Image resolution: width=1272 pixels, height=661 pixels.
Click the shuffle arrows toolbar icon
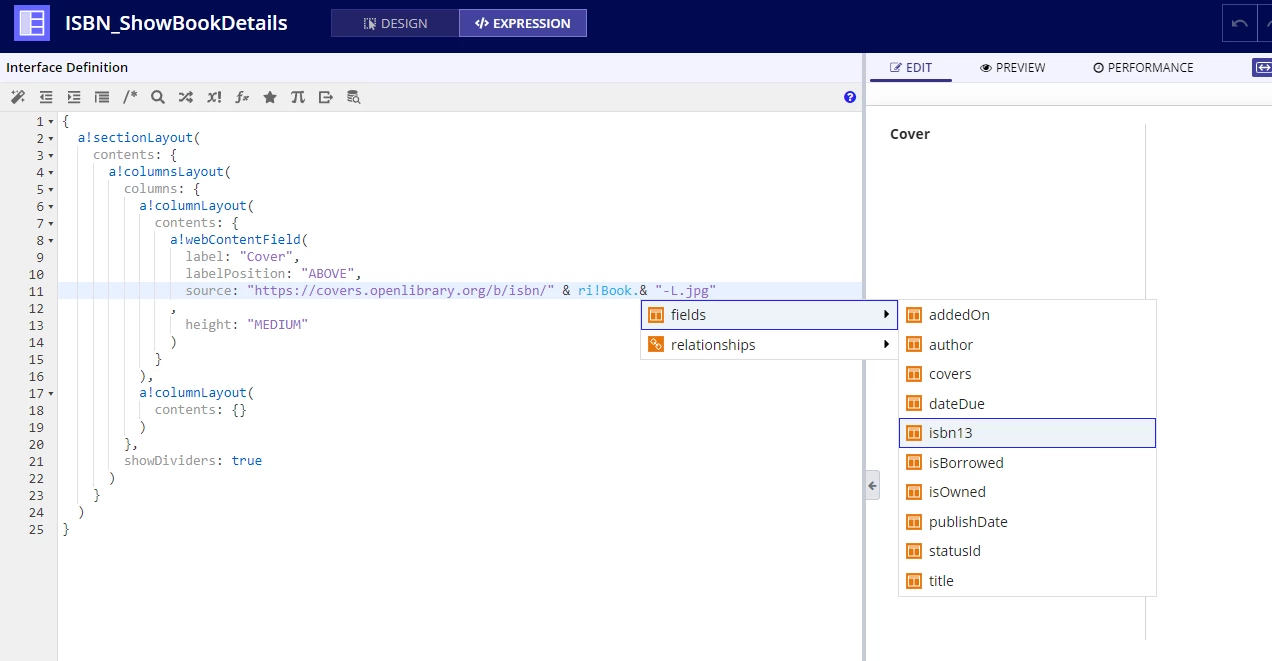[x=186, y=97]
